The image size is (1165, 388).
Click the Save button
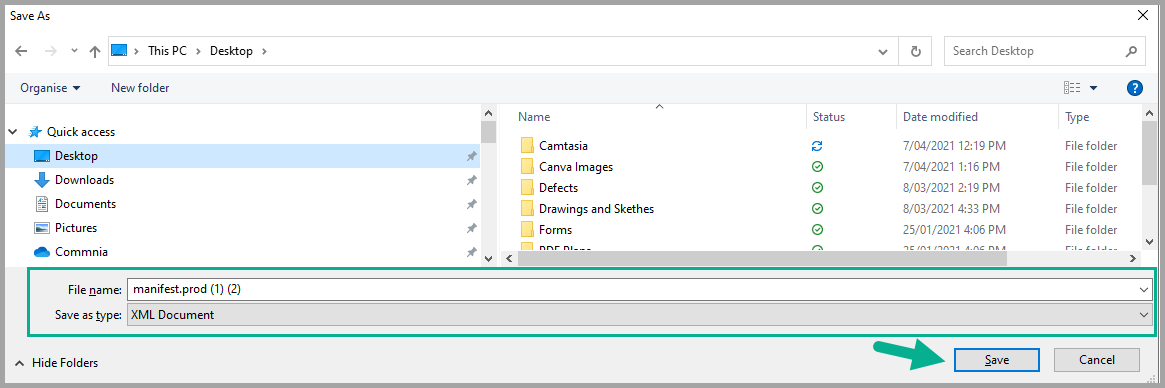tap(997, 360)
